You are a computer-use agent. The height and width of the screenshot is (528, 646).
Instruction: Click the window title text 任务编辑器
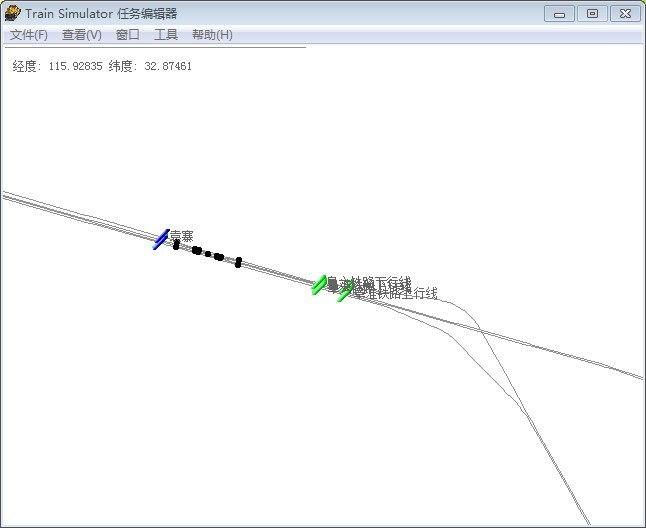146,14
